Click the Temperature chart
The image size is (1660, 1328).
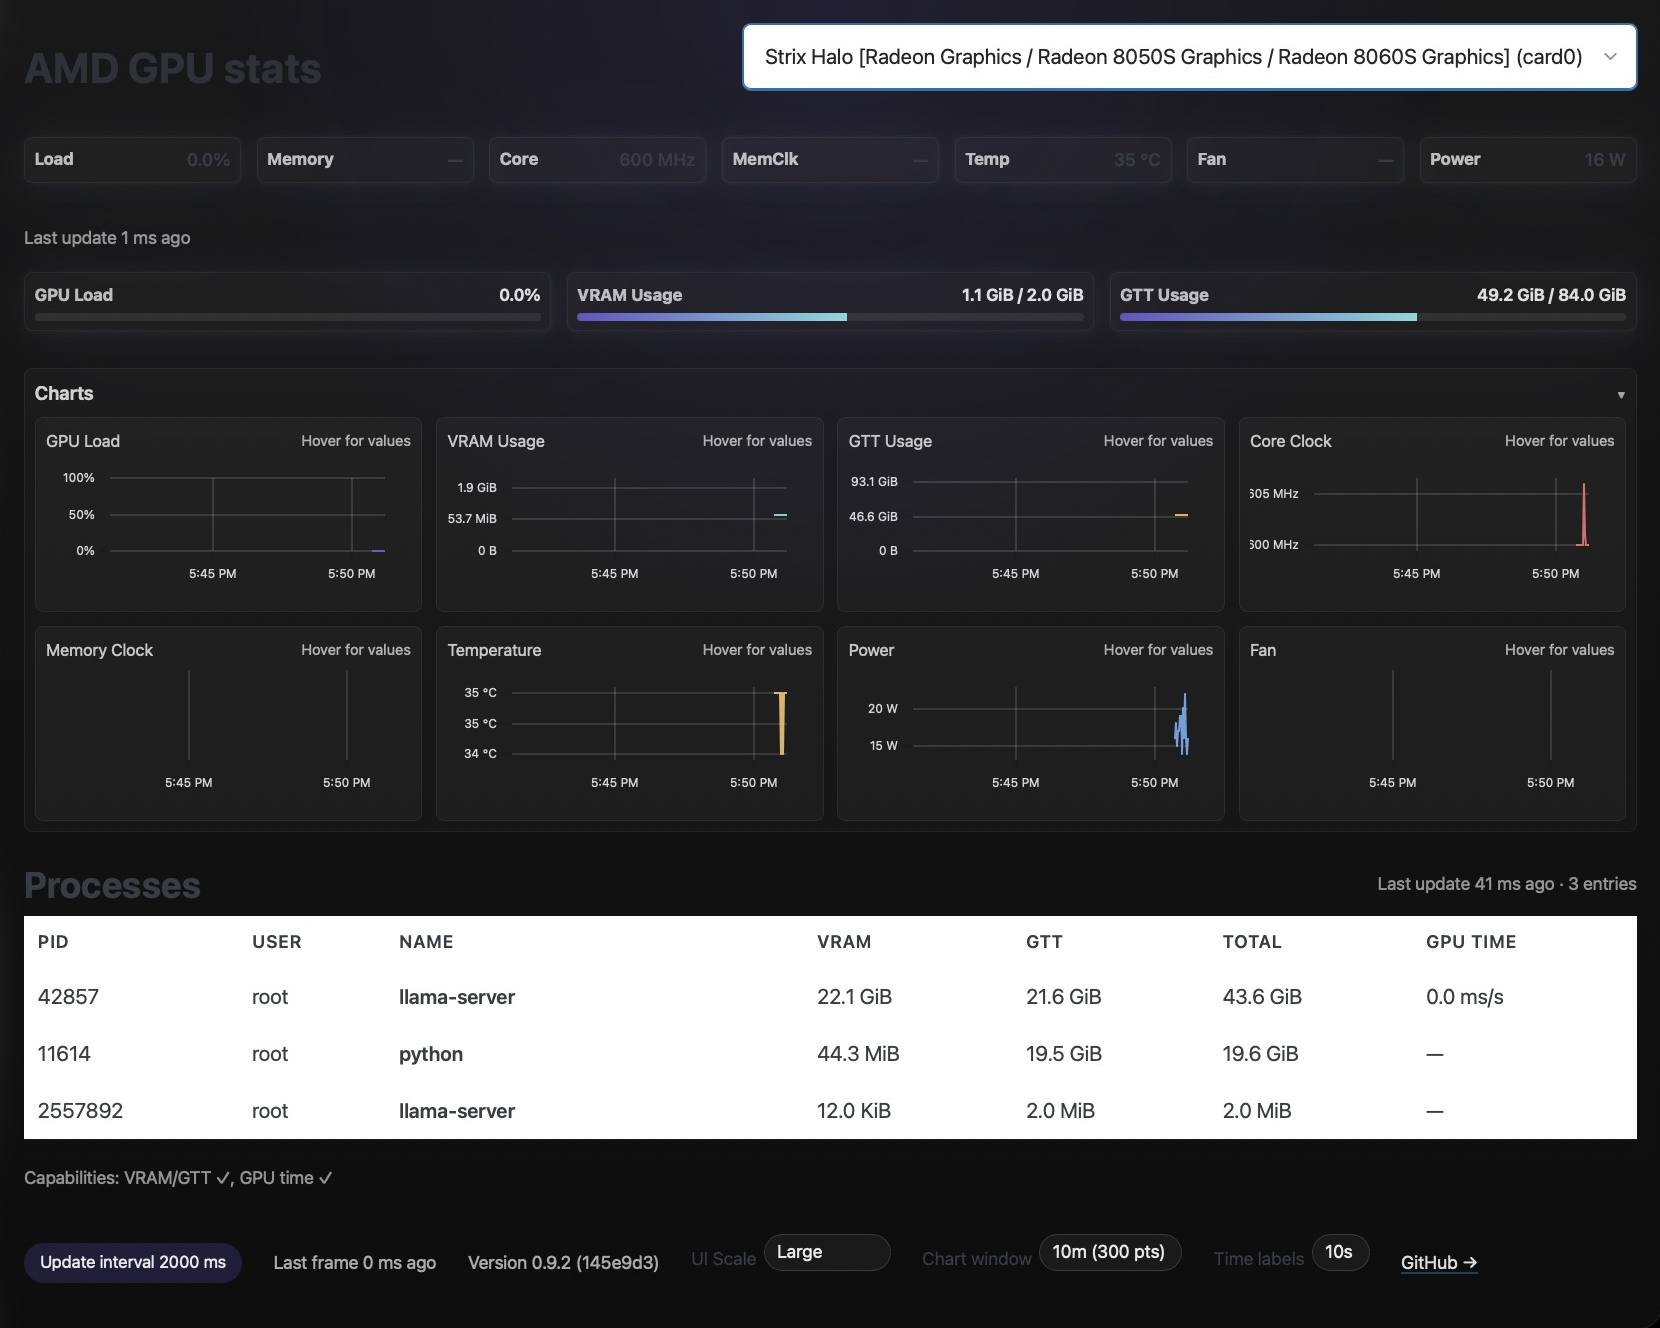click(x=629, y=723)
